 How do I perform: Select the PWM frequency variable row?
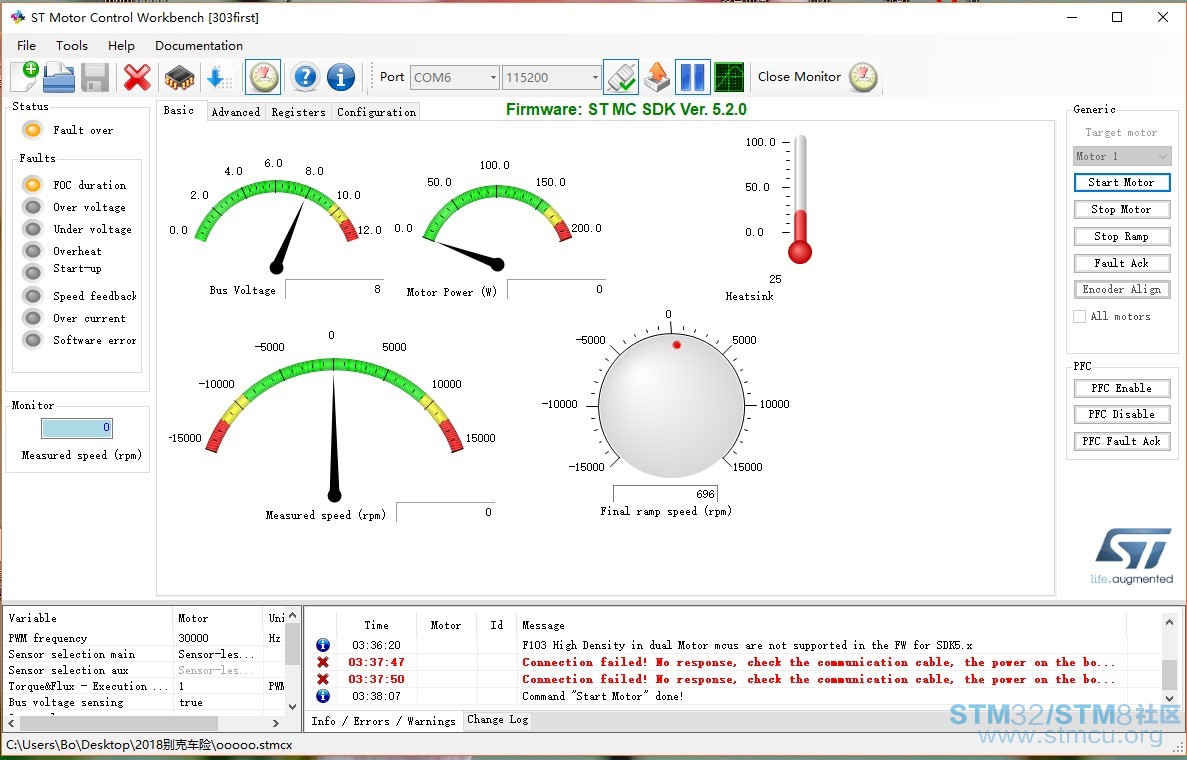[x=145, y=638]
